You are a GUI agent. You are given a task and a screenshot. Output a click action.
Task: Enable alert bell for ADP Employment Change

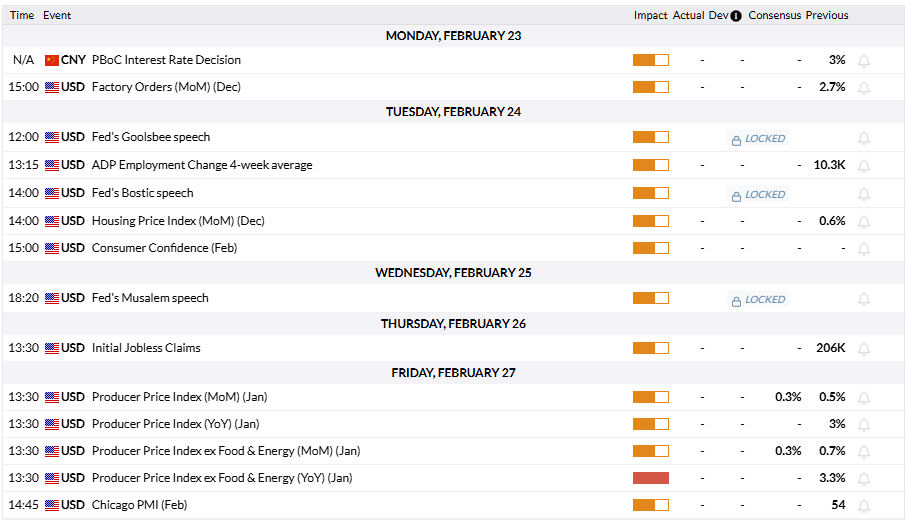864,166
